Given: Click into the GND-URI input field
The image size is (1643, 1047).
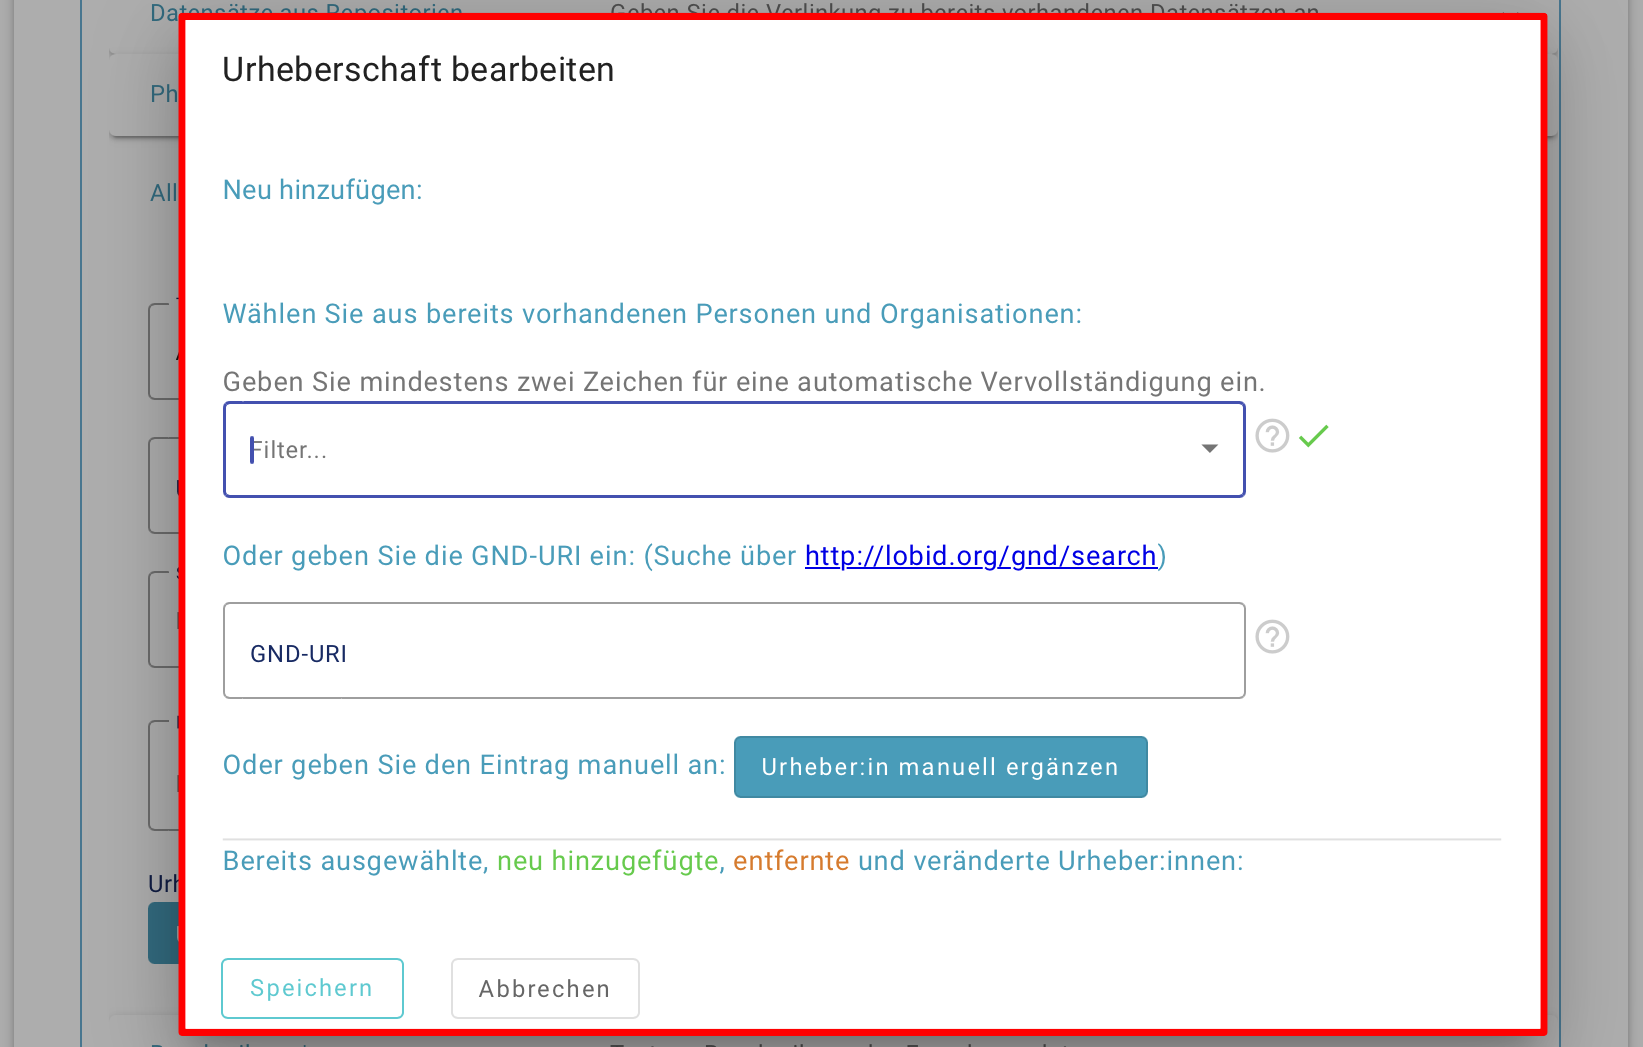Looking at the screenshot, I should [734, 651].
